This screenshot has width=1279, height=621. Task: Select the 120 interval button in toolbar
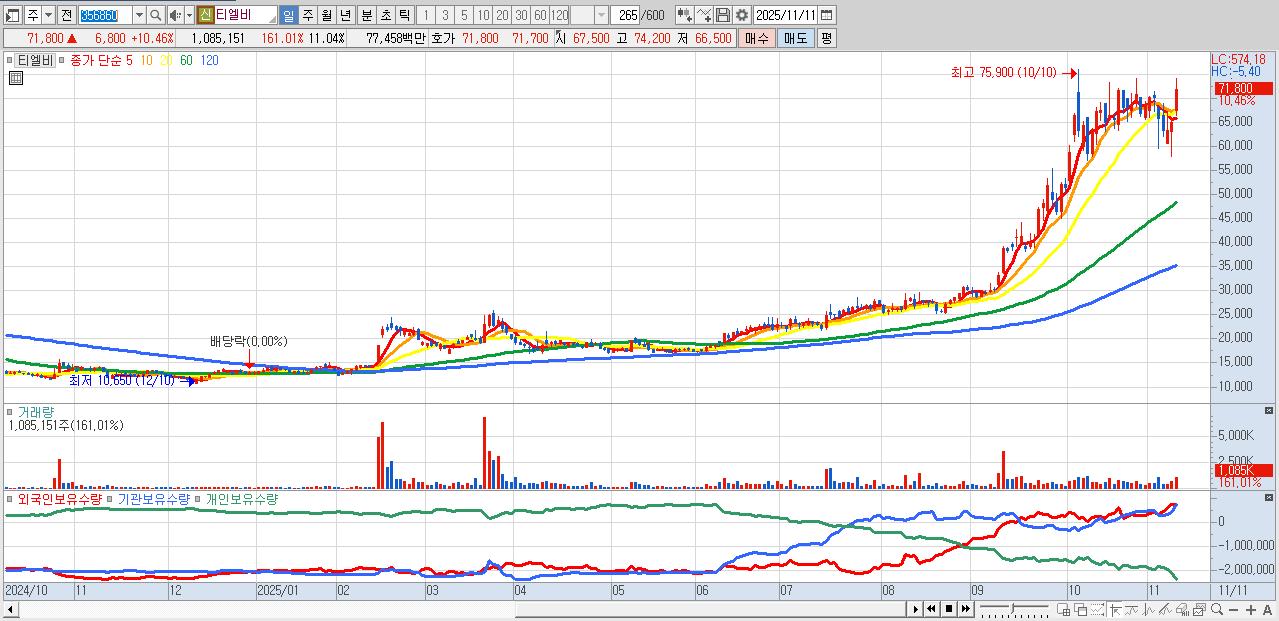point(559,15)
